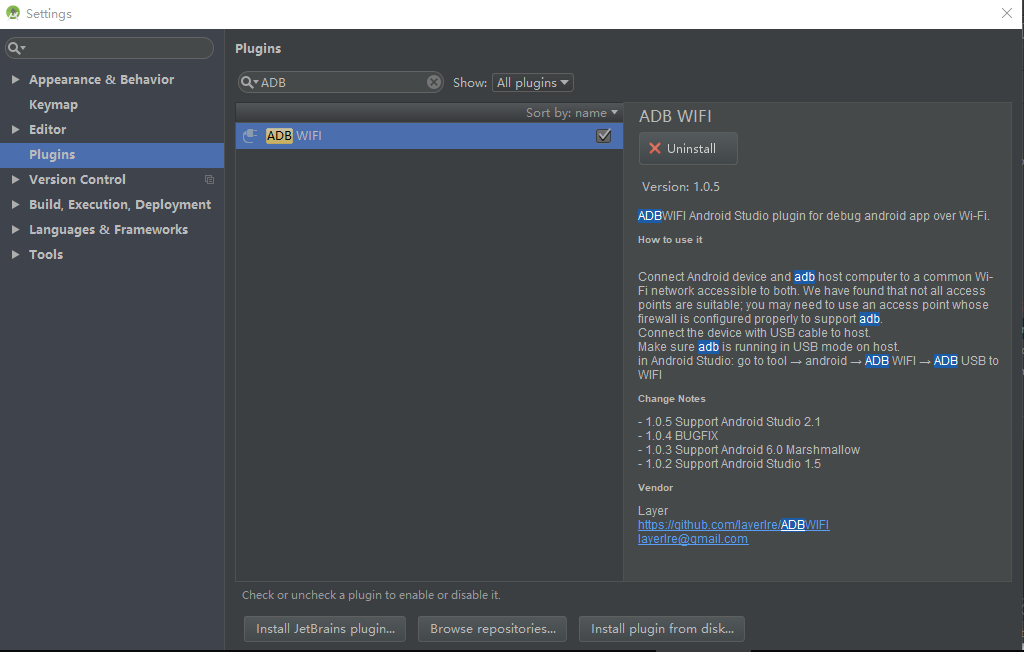Viewport: 1024px width, 652px height.
Task: Open the github ADBWIFI link
Action: point(733,525)
